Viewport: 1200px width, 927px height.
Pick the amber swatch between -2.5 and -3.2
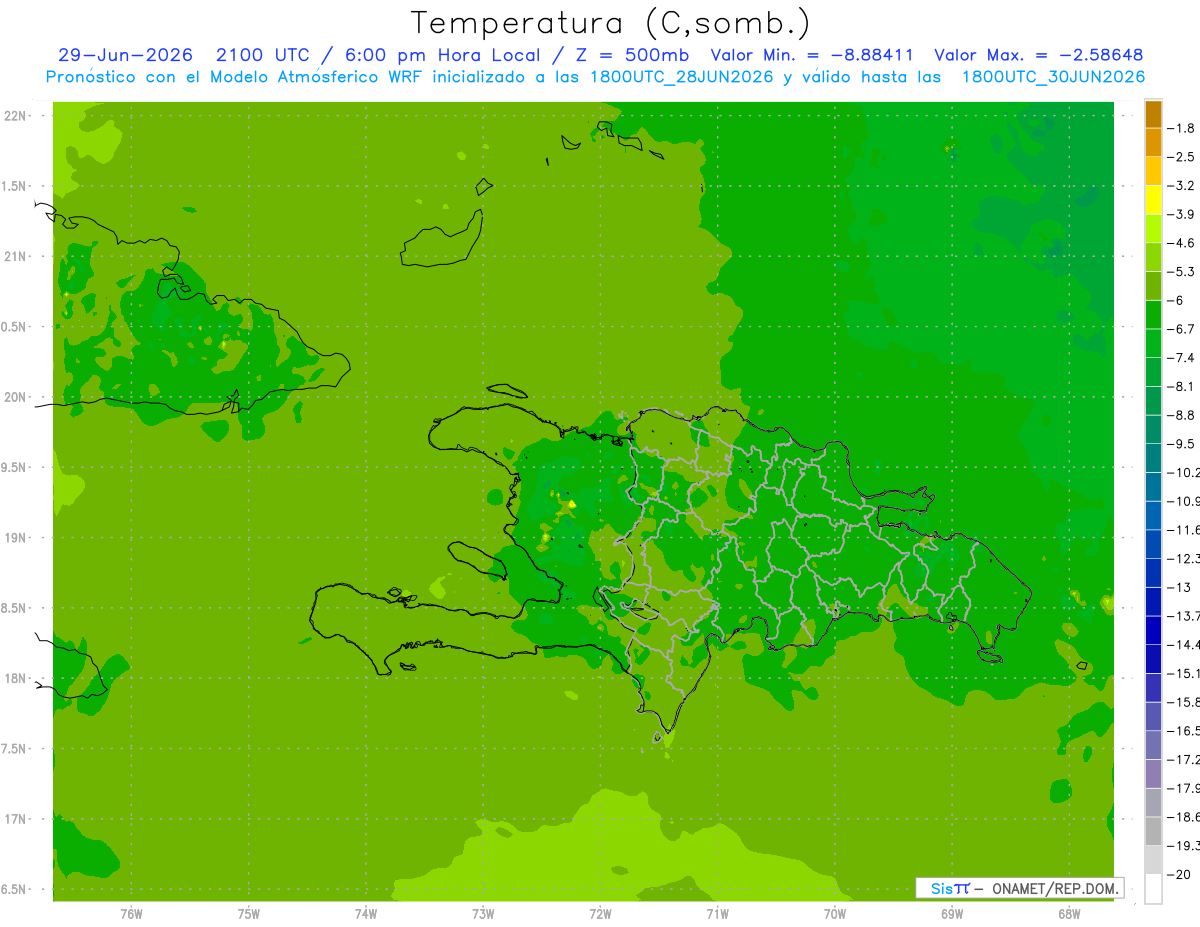(1153, 171)
